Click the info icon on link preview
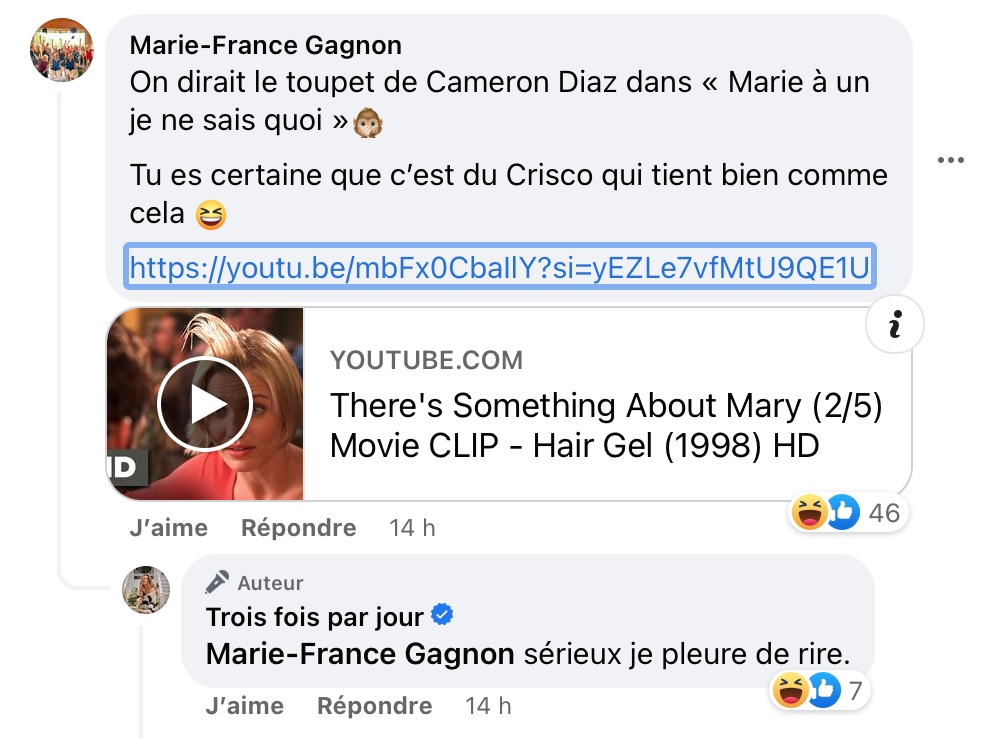Viewport: 986px width, 738px height. [x=895, y=324]
